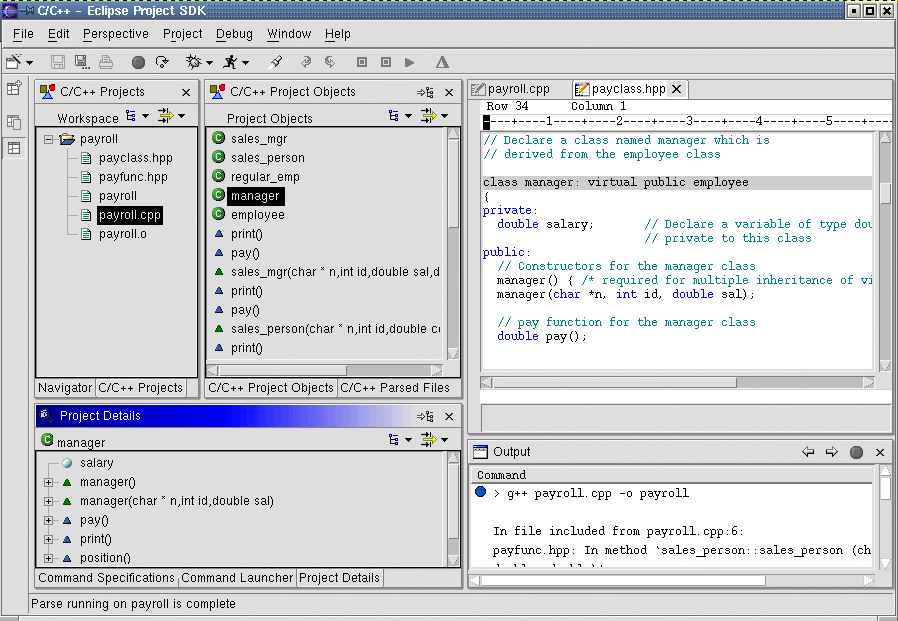The height and width of the screenshot is (621, 898).
Task: Close the Output view
Action: (x=880, y=453)
